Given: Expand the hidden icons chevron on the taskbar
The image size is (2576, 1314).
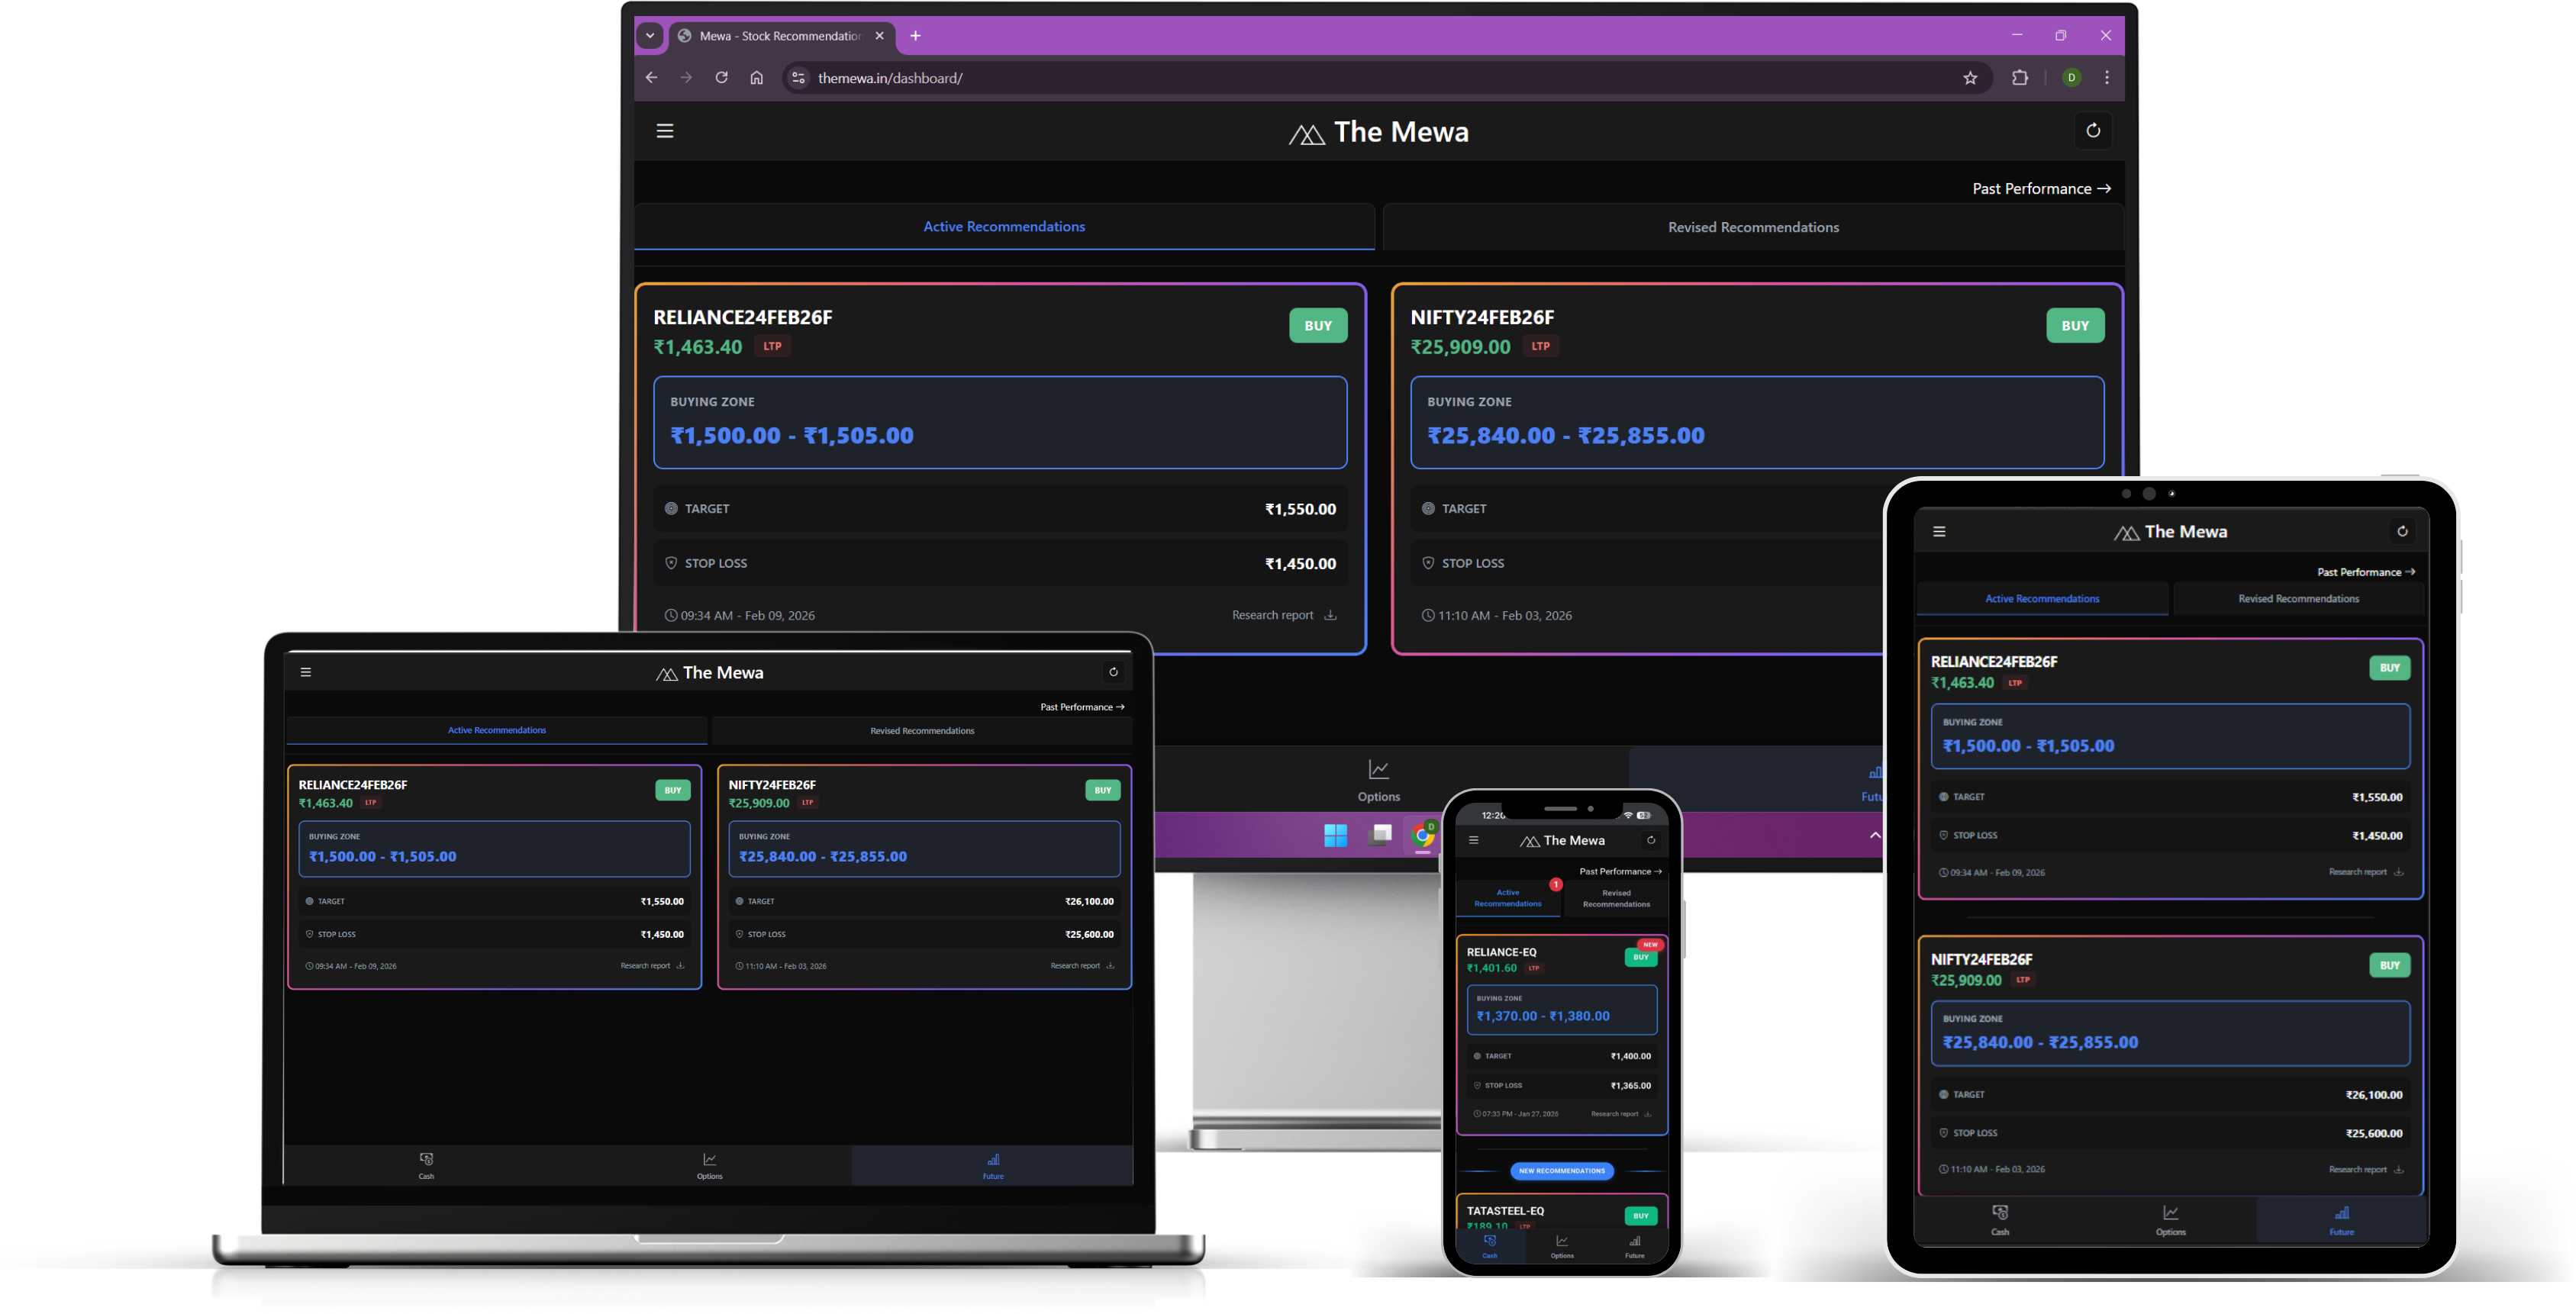Looking at the screenshot, I should coord(1875,835).
